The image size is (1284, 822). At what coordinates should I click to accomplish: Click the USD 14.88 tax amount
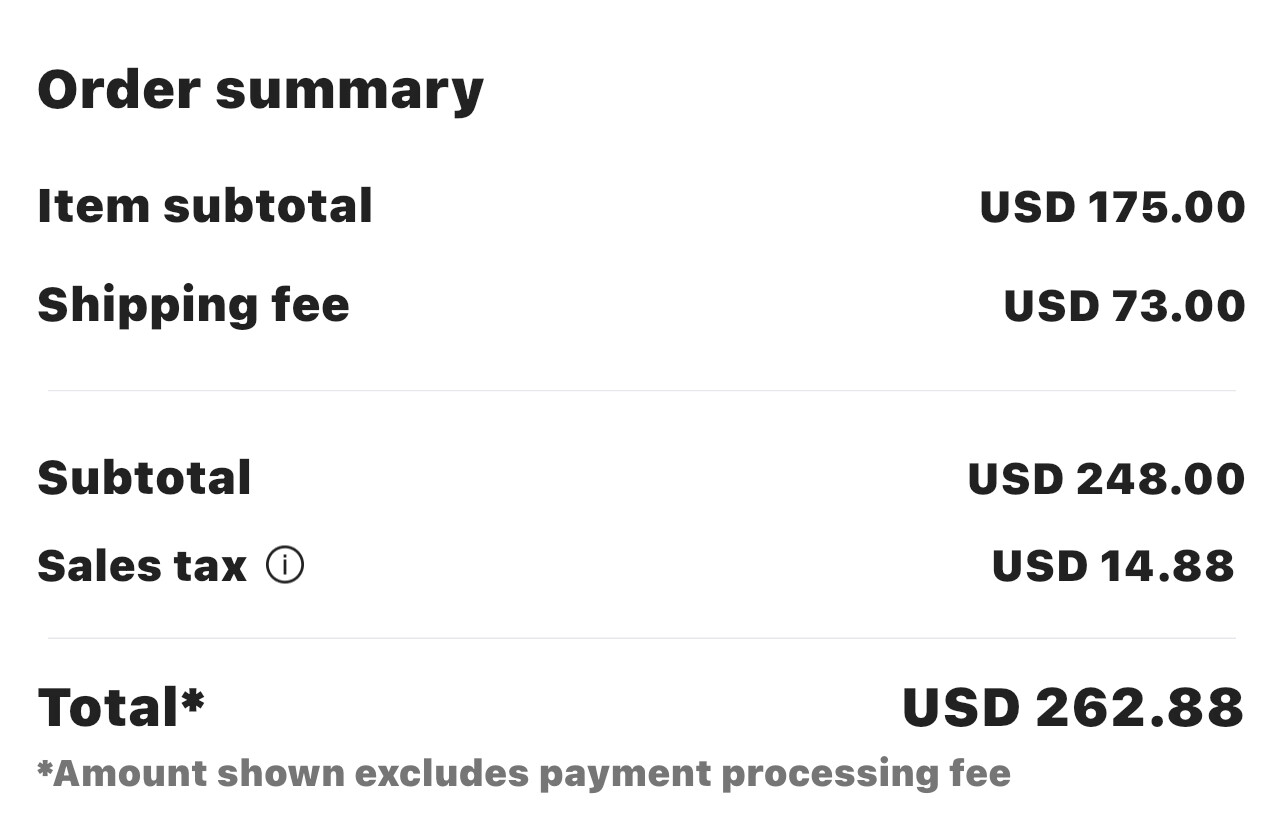[x=1112, y=566]
